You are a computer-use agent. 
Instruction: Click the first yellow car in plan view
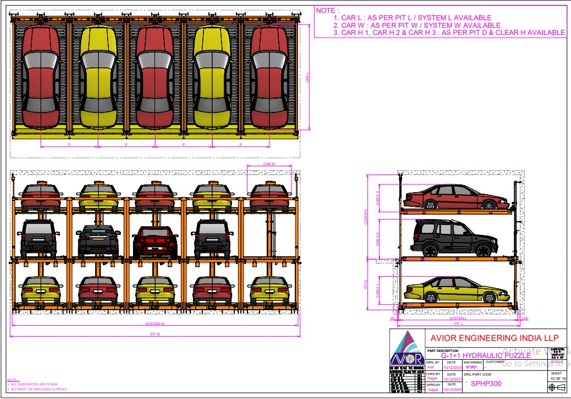pos(98,78)
